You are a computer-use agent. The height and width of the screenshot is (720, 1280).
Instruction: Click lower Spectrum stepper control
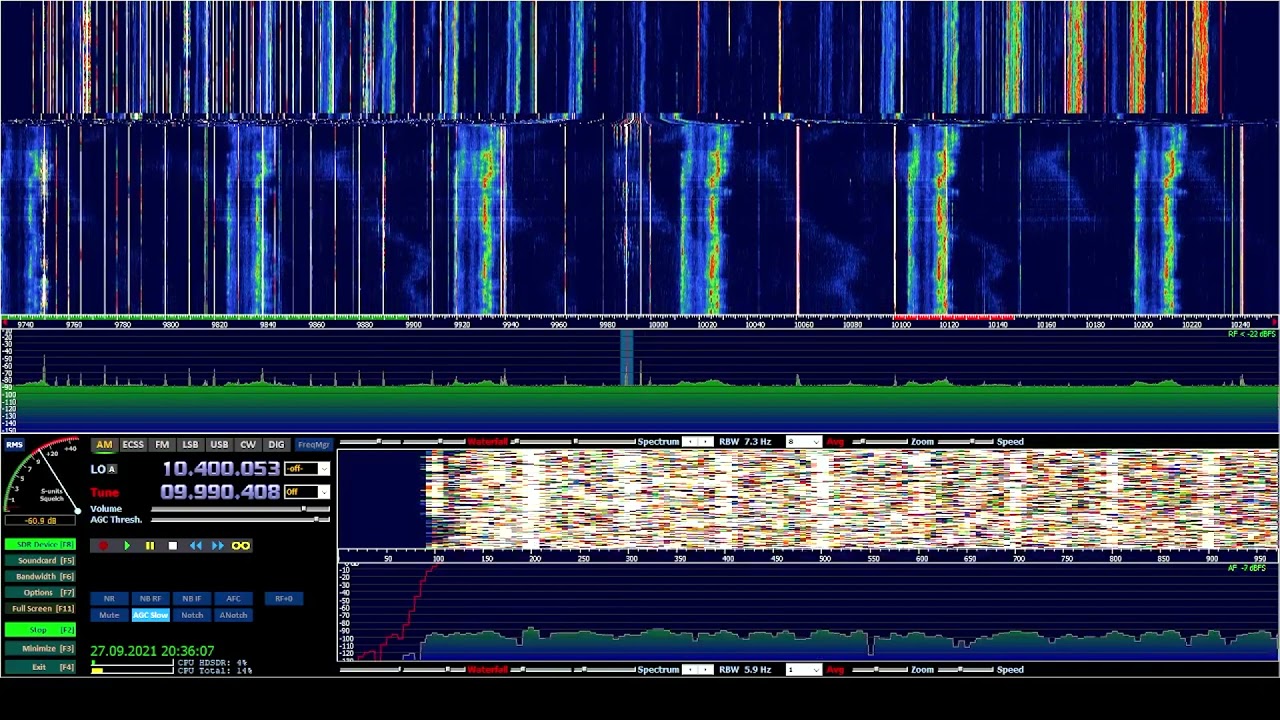(x=697, y=670)
